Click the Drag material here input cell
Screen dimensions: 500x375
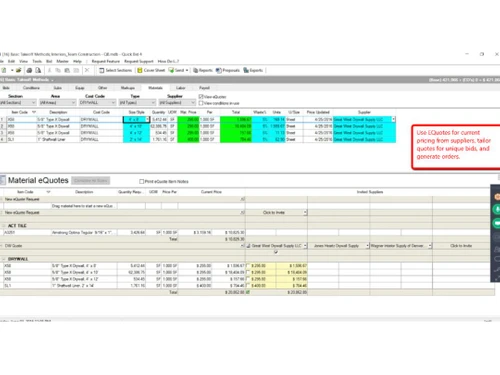[84, 206]
